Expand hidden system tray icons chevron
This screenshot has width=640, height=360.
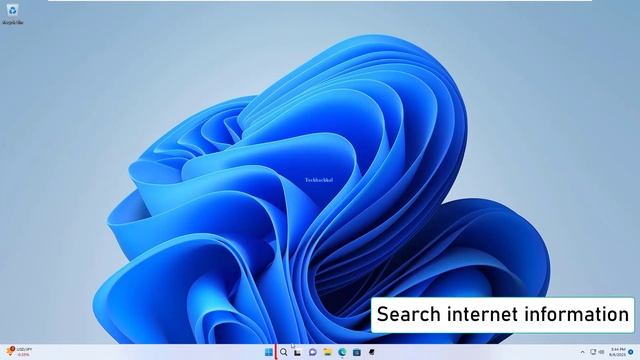coord(582,352)
